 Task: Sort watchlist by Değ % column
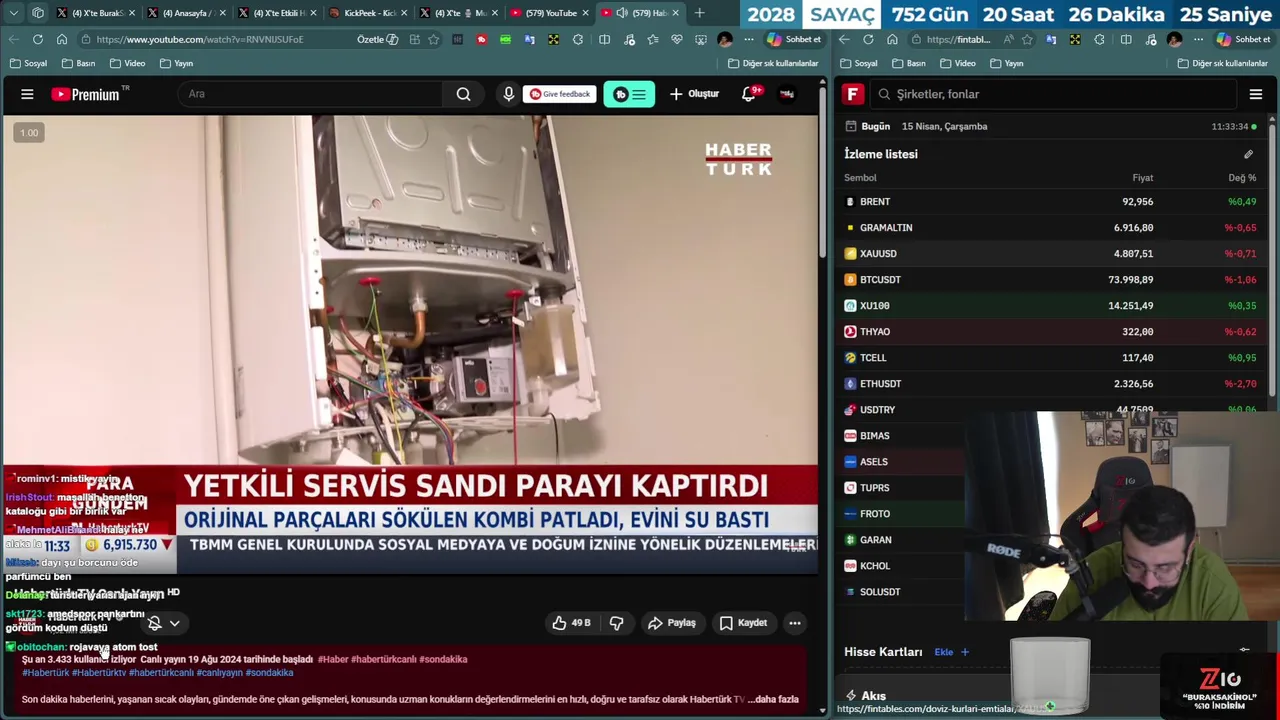(1242, 178)
